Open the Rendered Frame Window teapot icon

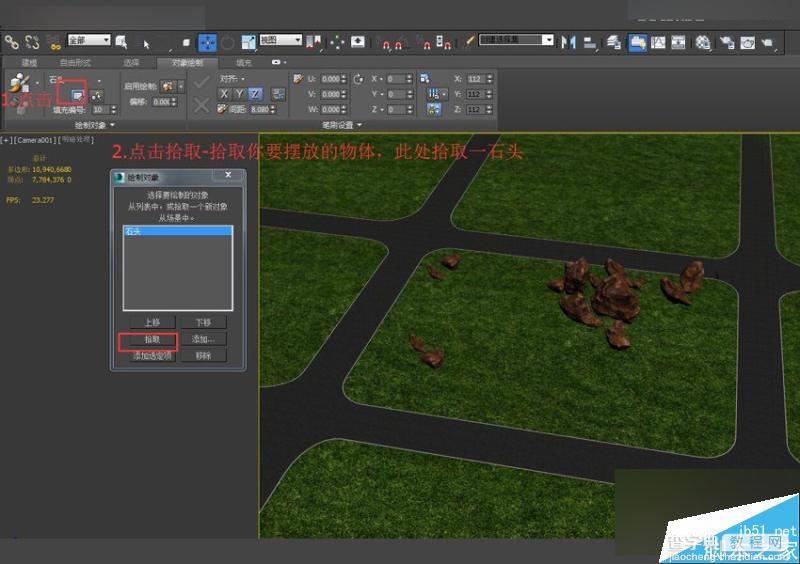[x=747, y=42]
